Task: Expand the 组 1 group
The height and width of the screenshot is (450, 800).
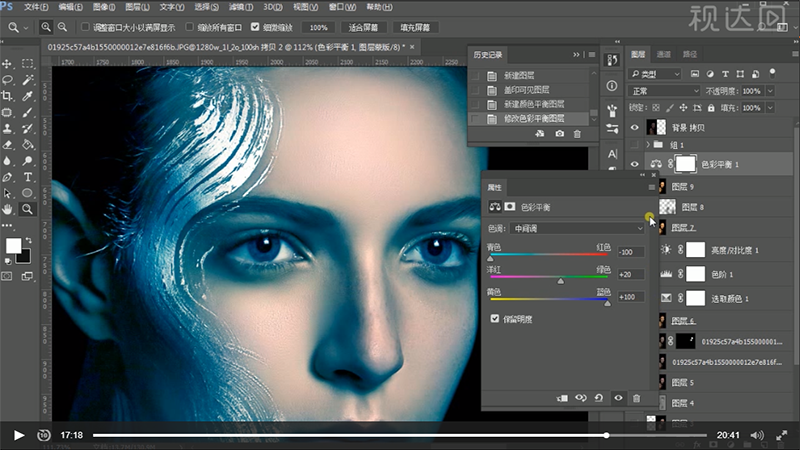Action: pos(648,145)
